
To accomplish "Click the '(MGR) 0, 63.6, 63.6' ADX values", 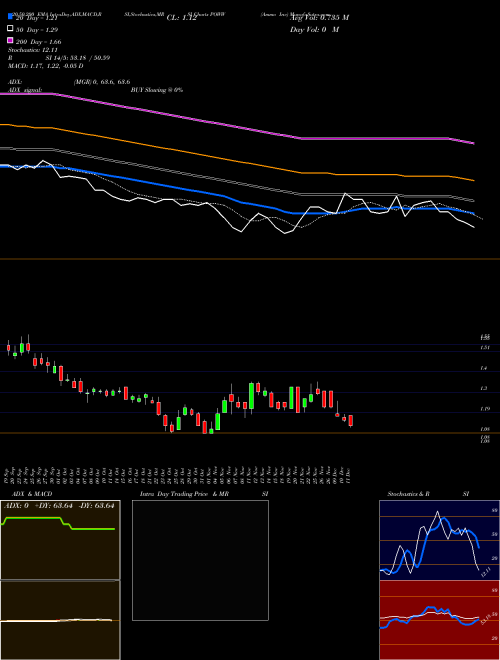I will (102, 82).
